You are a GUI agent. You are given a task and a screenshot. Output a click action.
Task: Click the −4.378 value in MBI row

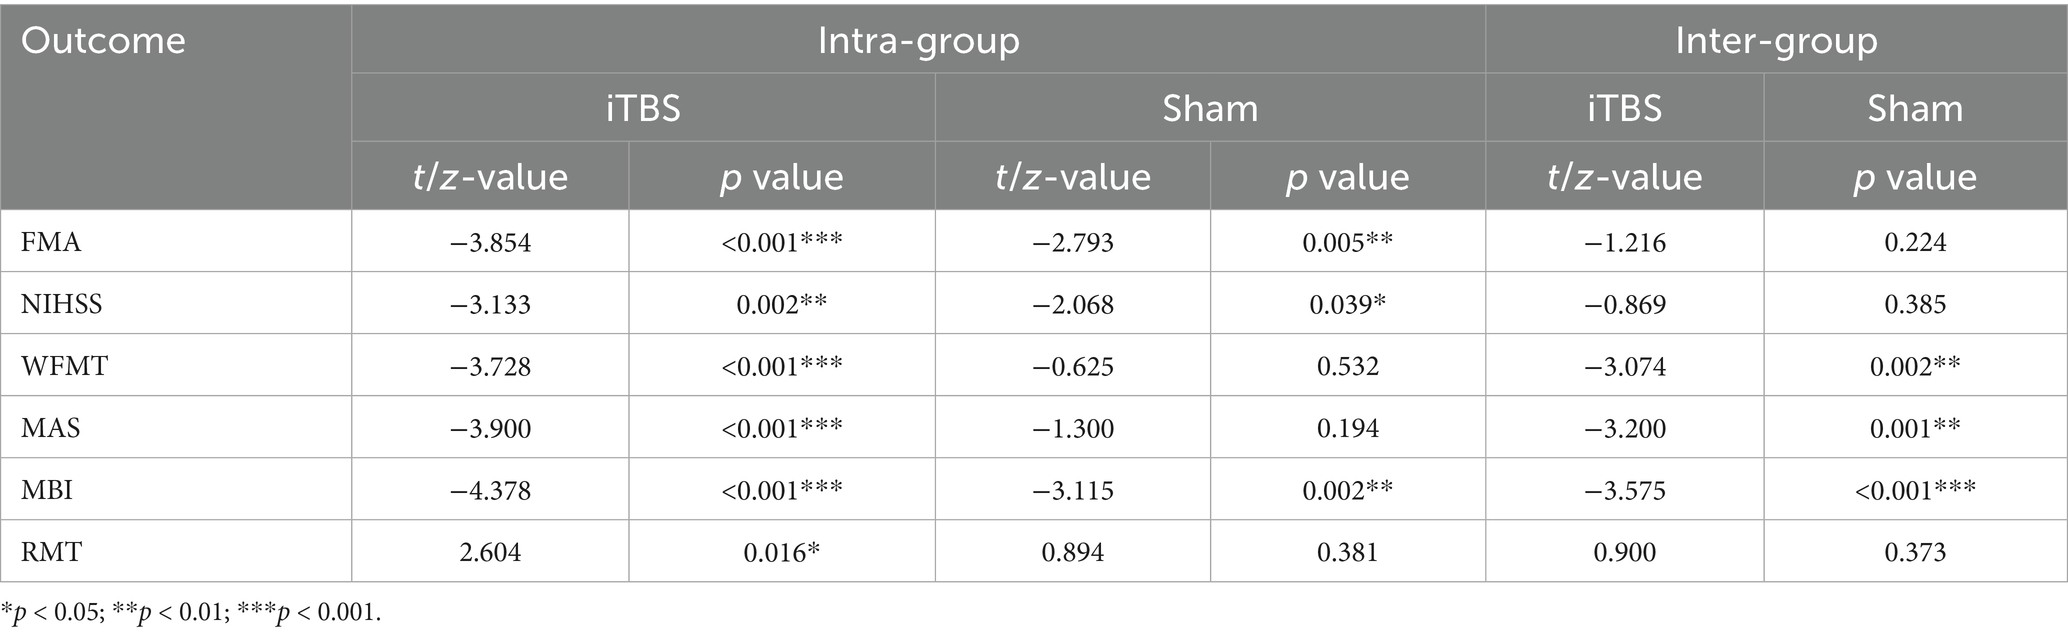click(490, 490)
